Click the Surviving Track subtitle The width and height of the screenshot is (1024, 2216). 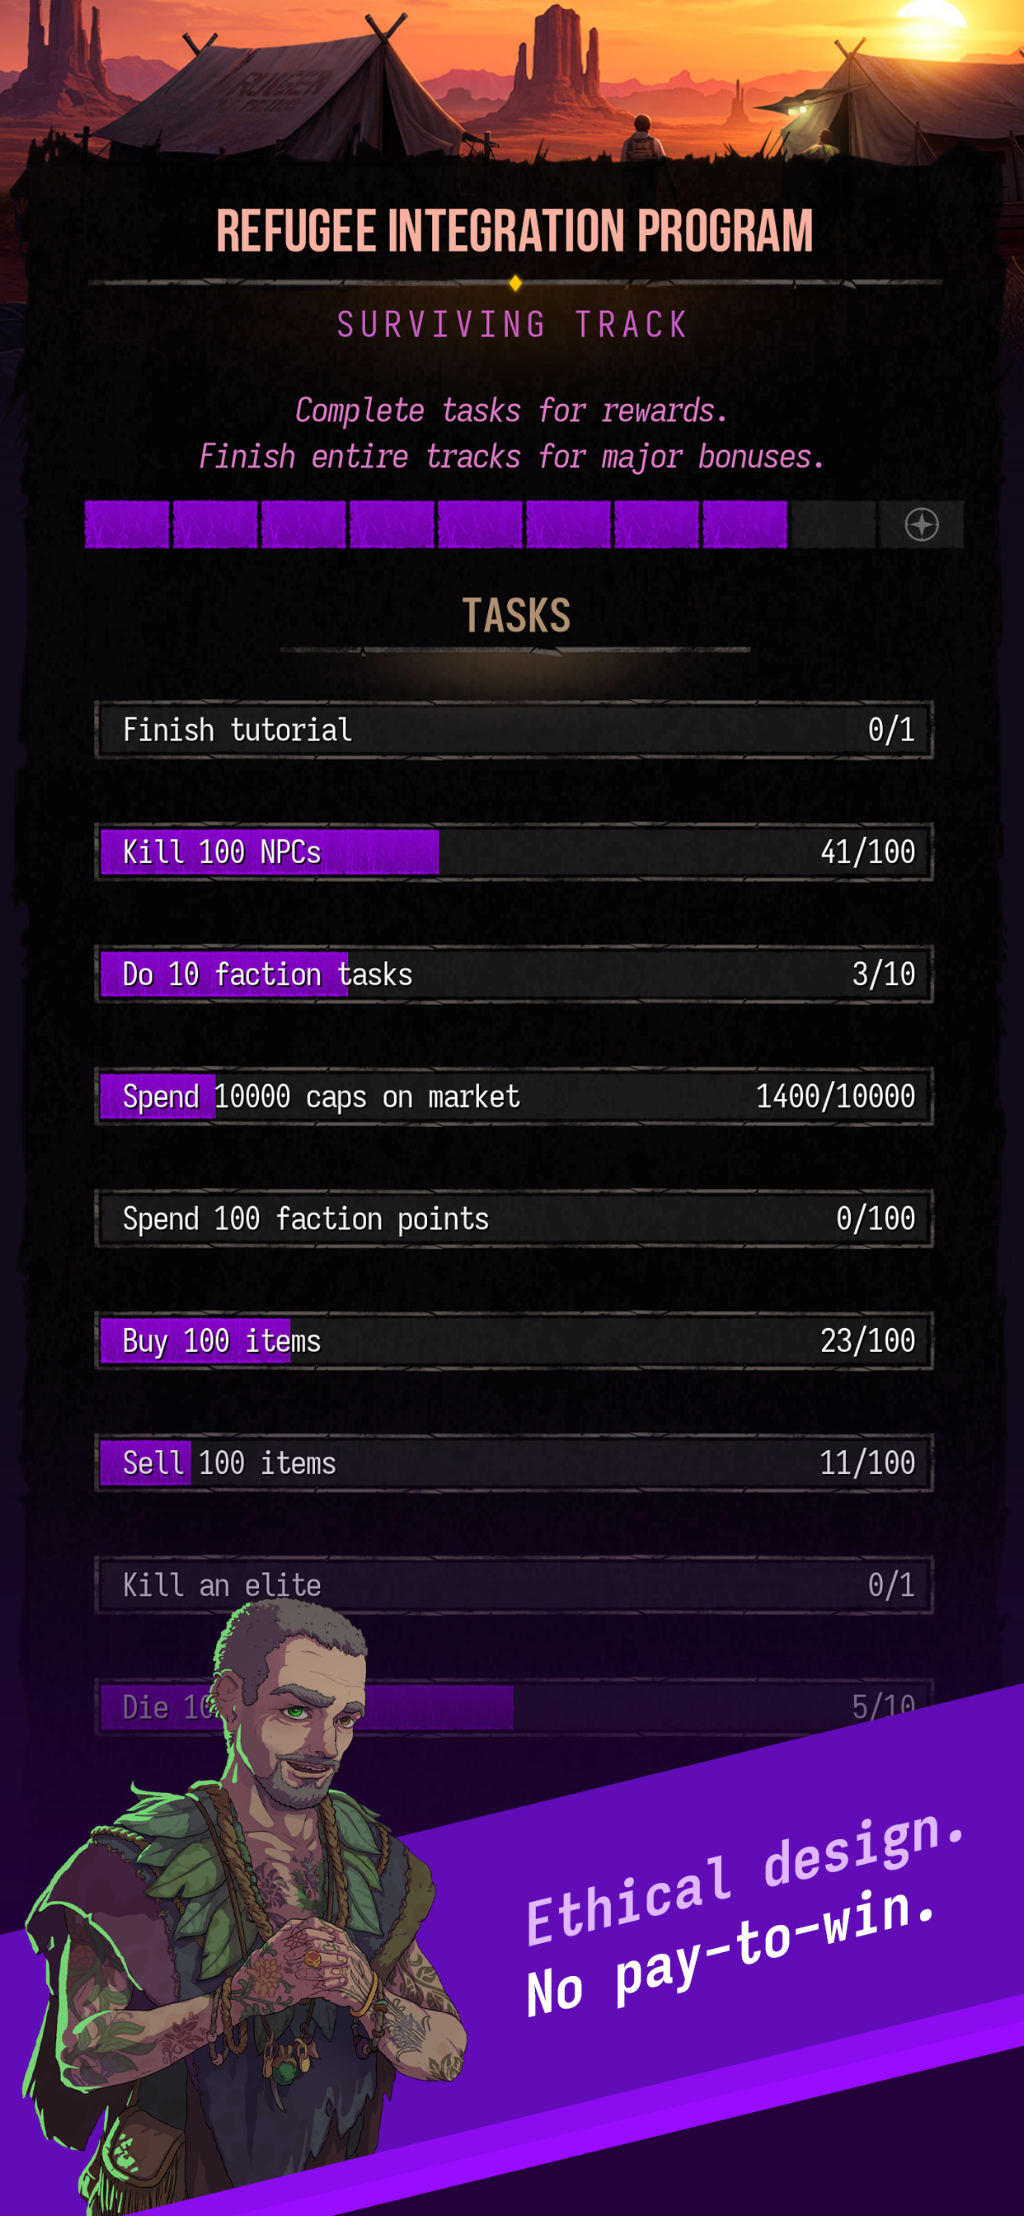(x=513, y=325)
